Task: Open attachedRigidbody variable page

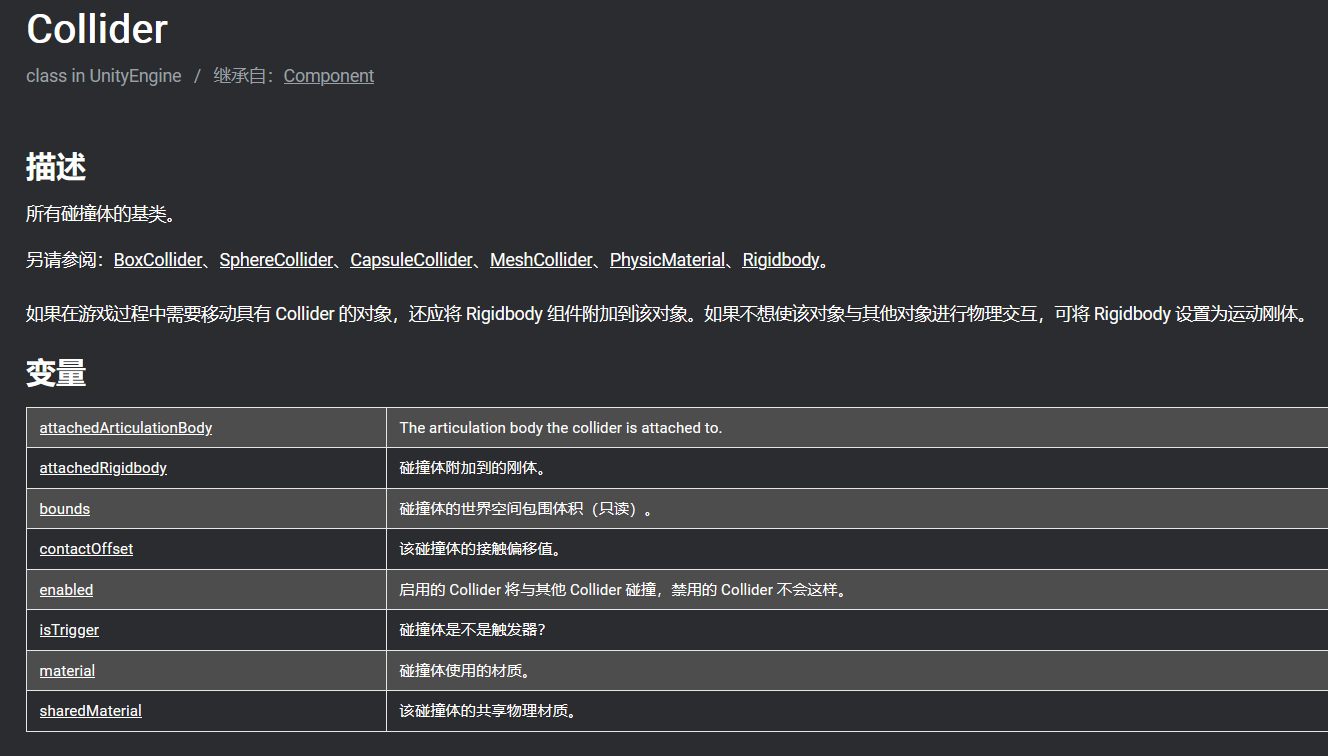Action: pyautogui.click(x=103, y=468)
